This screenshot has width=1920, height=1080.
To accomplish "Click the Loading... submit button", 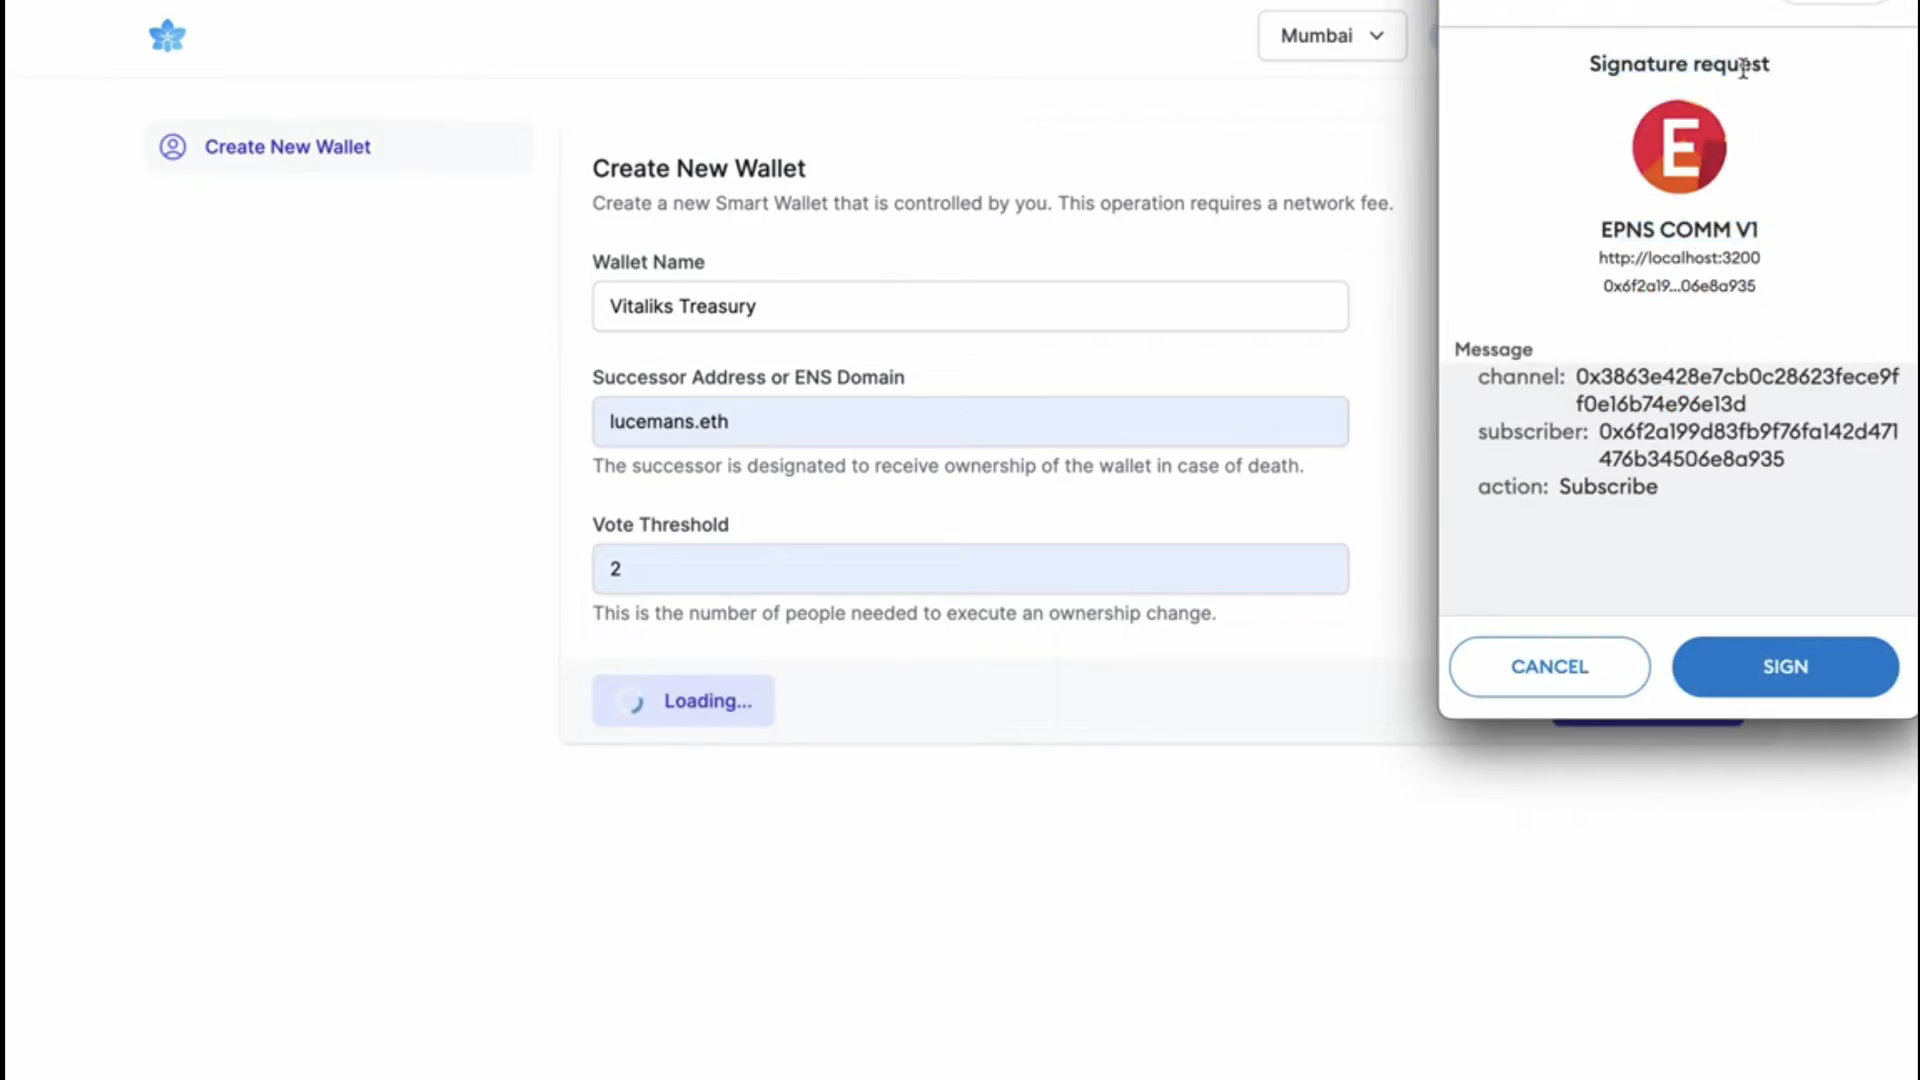I will click(x=683, y=701).
